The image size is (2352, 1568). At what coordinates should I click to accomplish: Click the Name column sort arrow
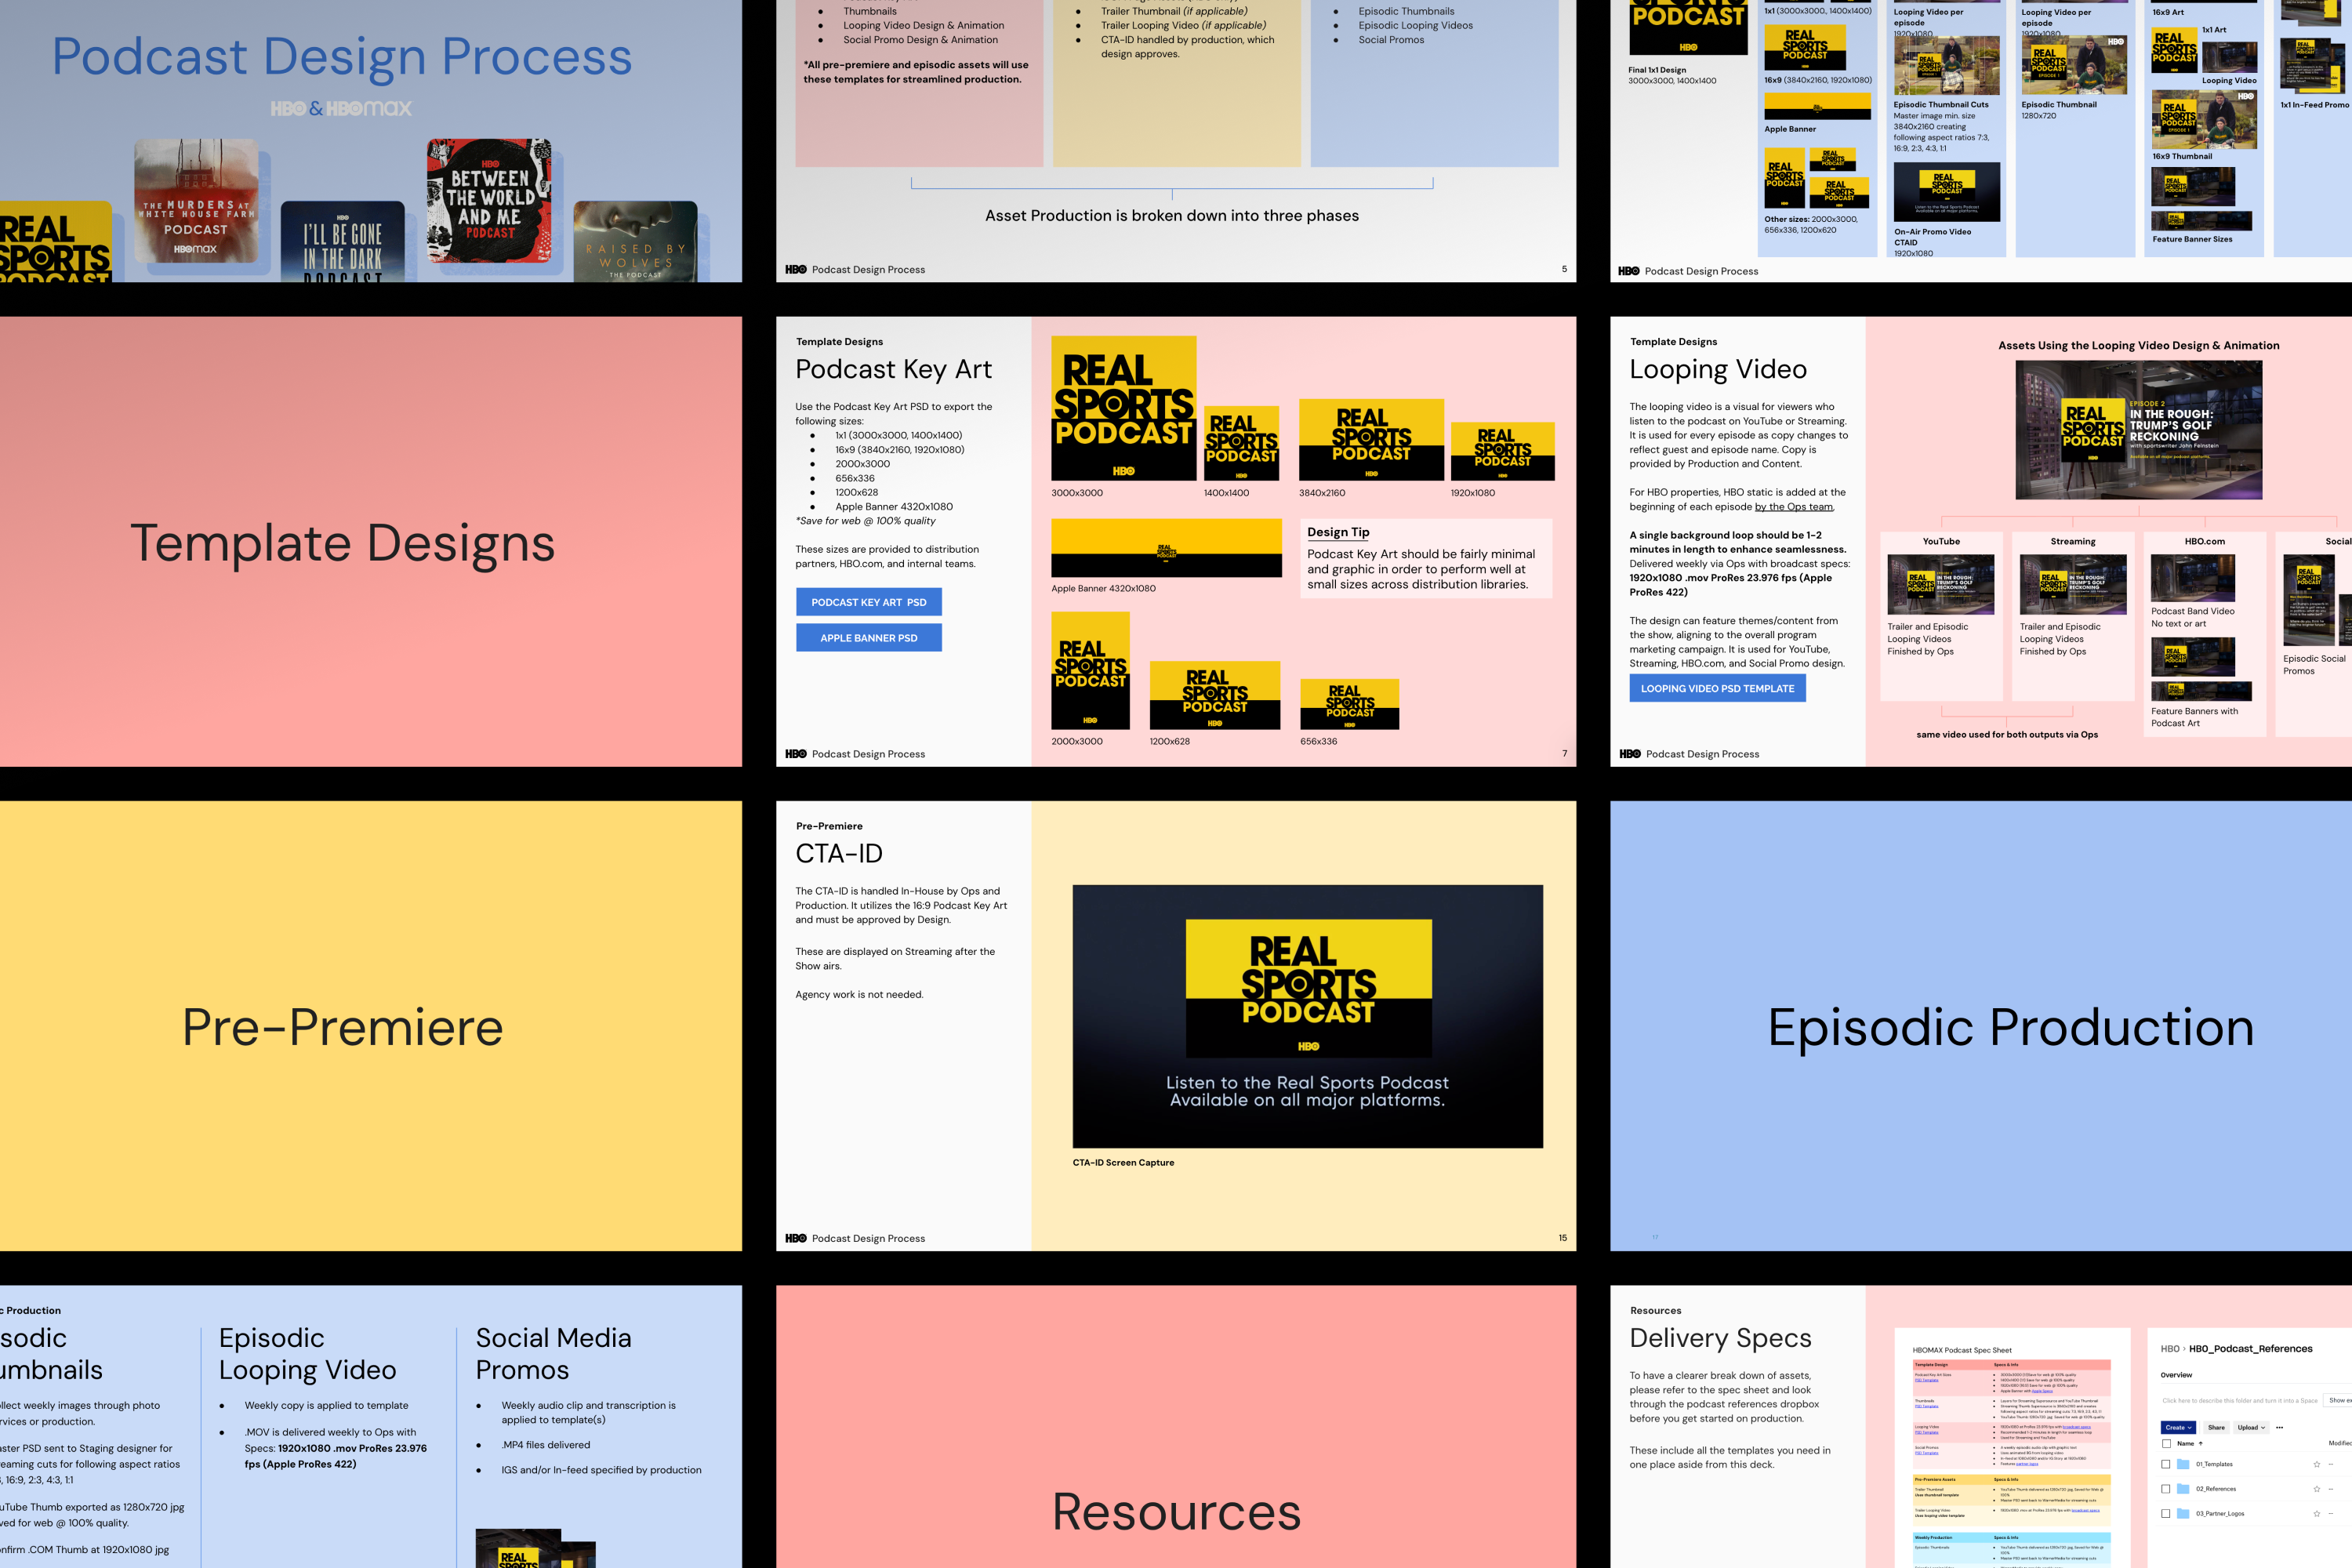pos(2201,1444)
